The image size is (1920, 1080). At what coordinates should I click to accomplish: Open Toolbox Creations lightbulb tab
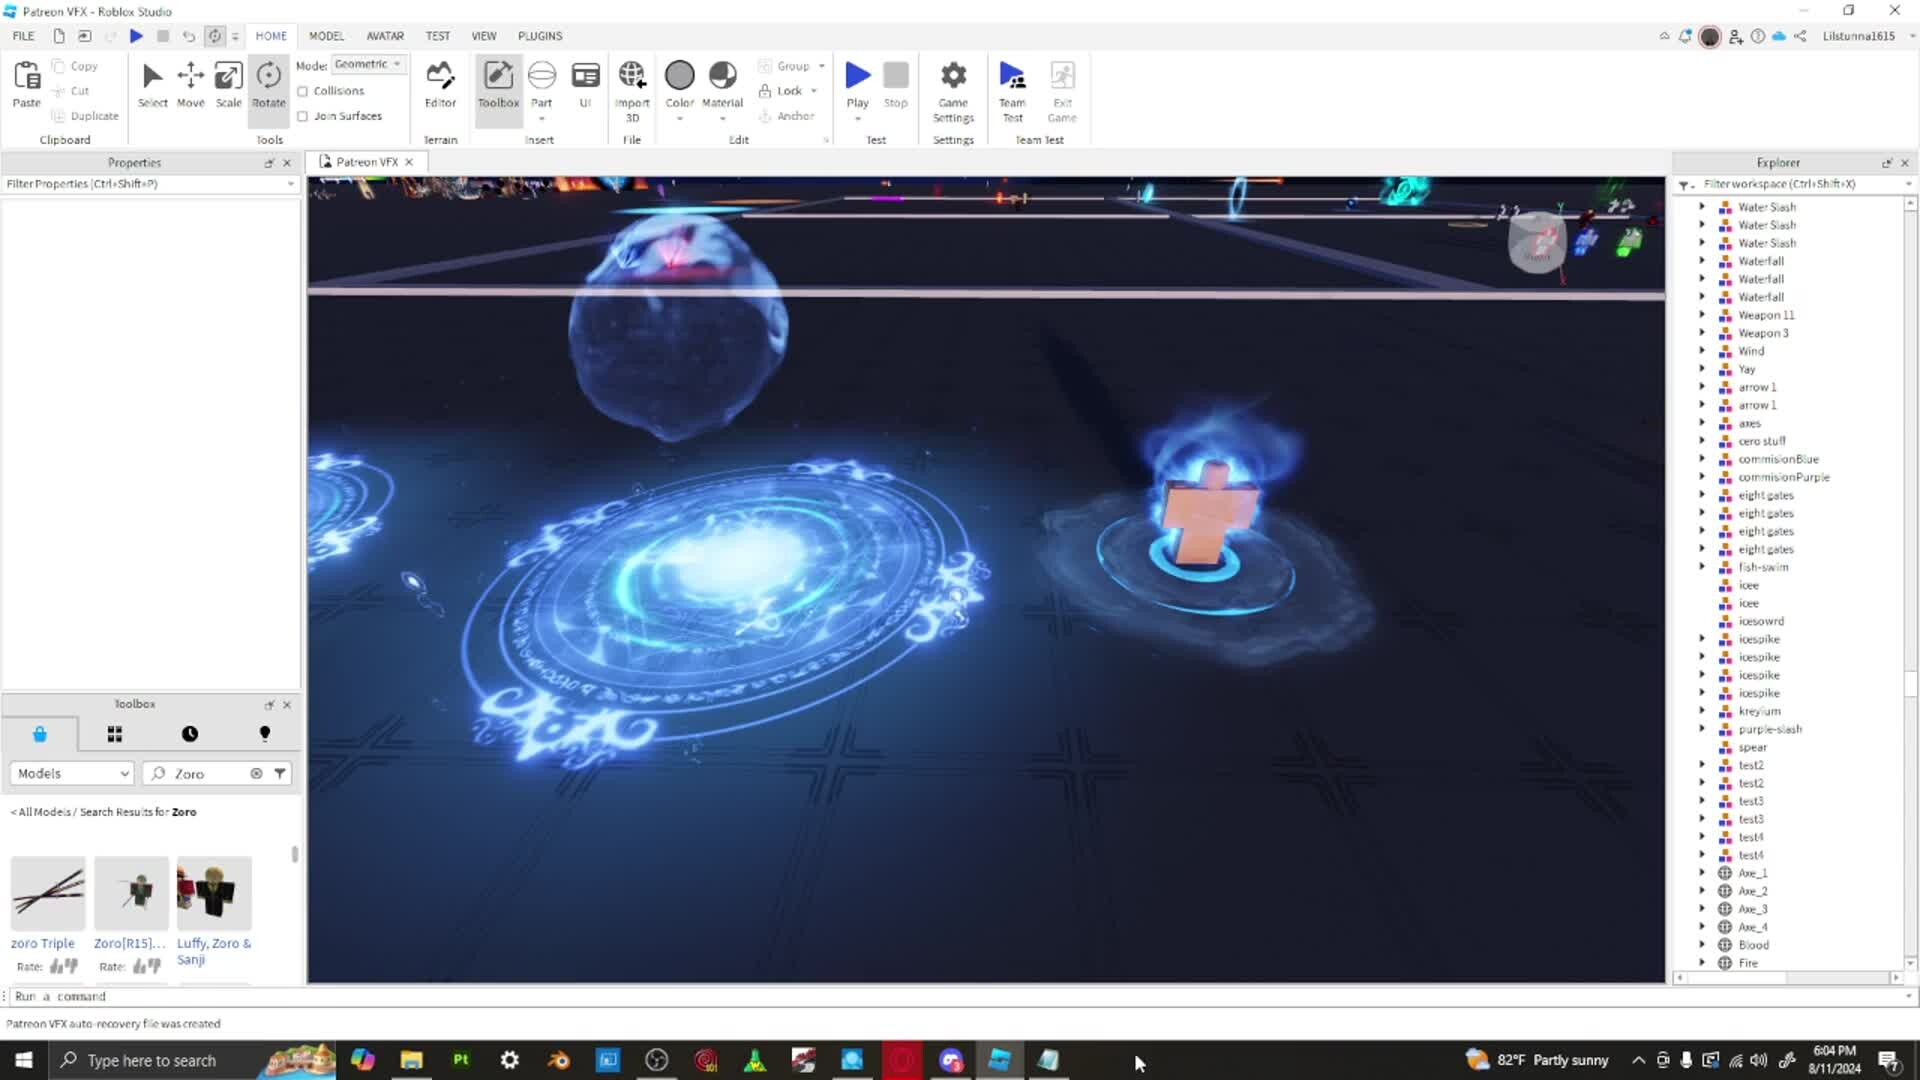(x=265, y=734)
